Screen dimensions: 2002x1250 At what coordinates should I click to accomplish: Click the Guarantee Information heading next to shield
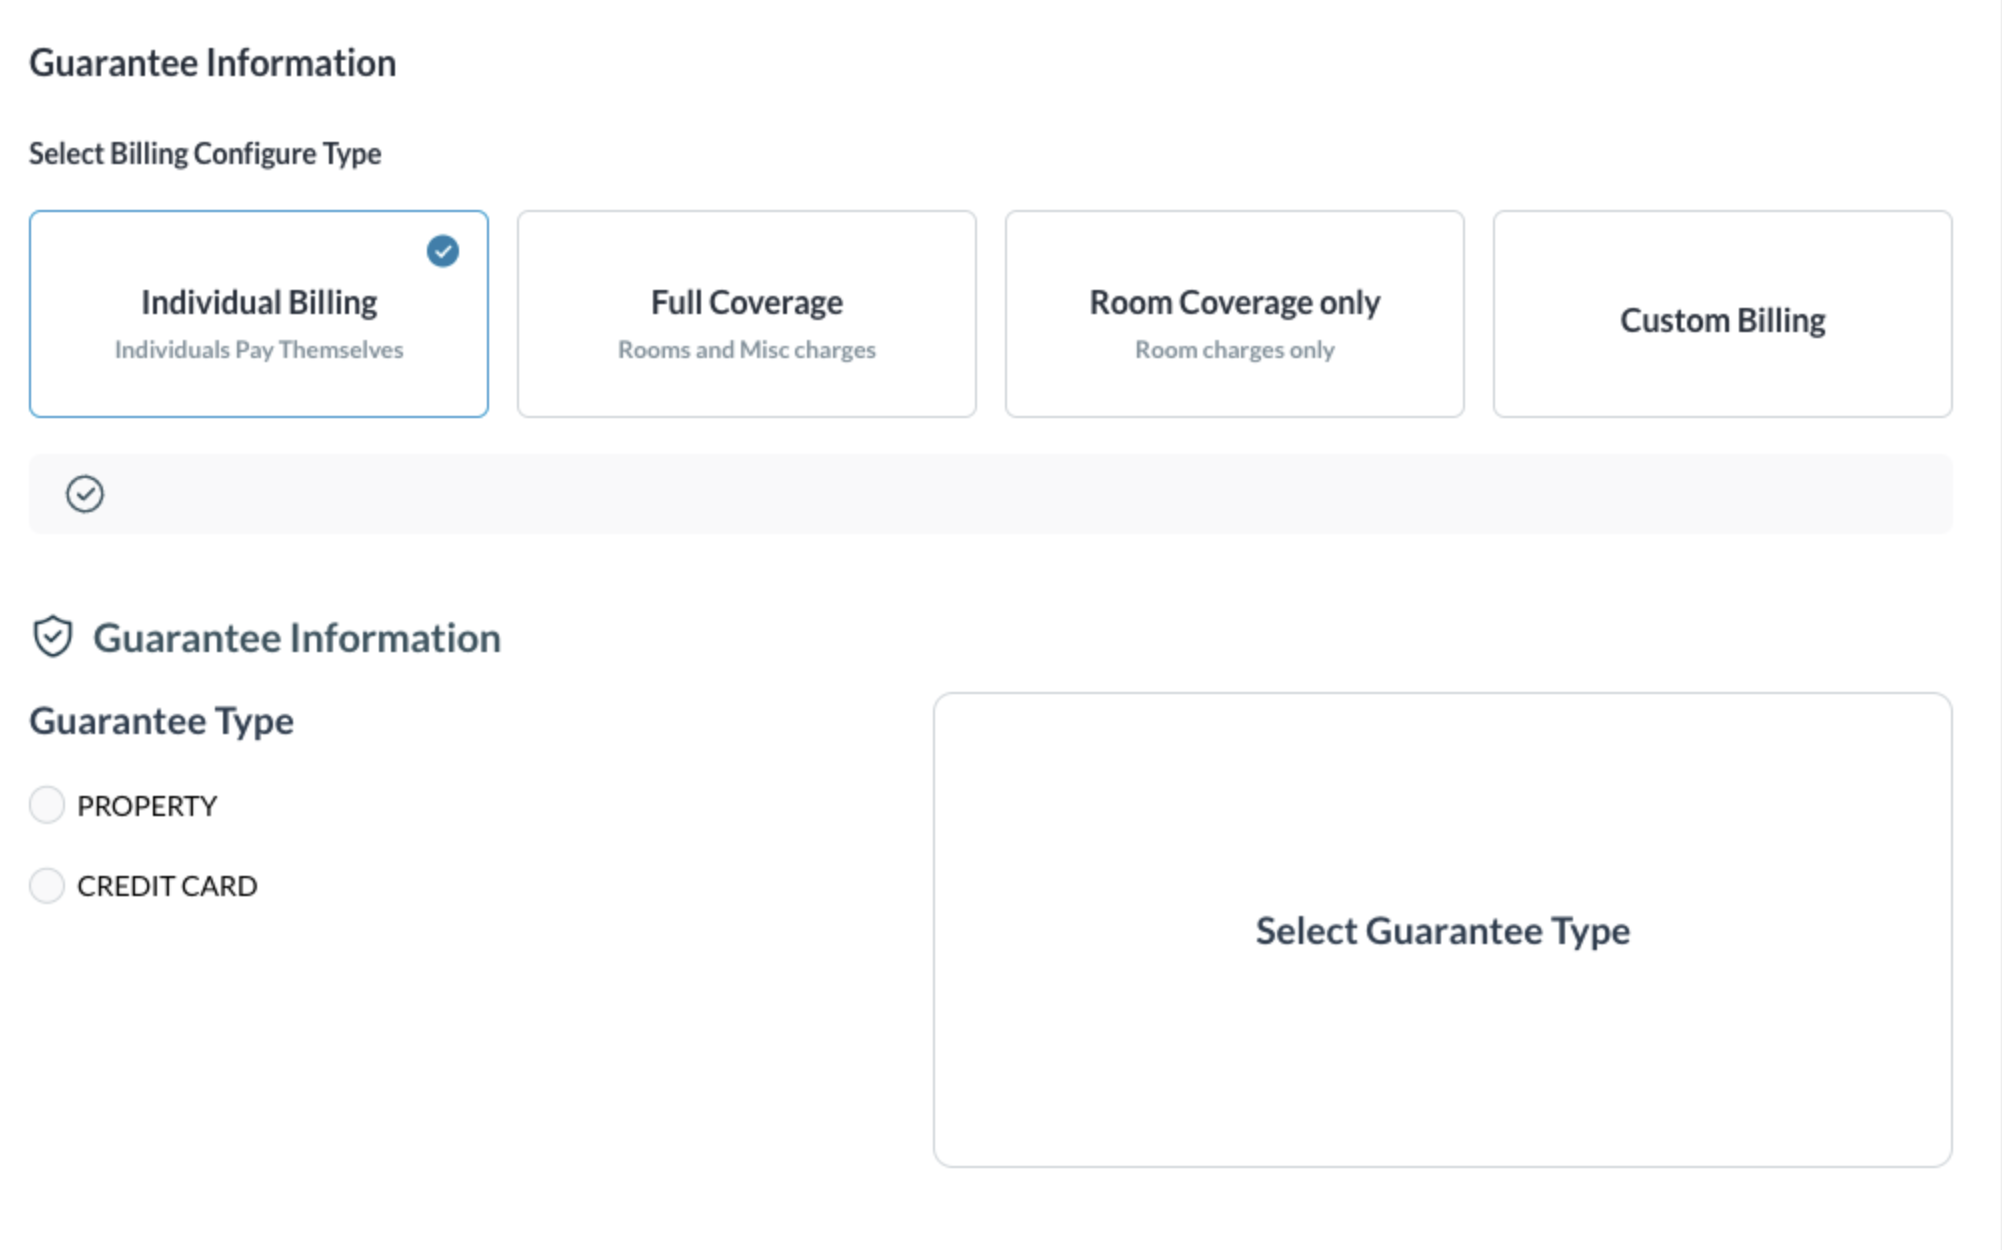[x=297, y=638]
